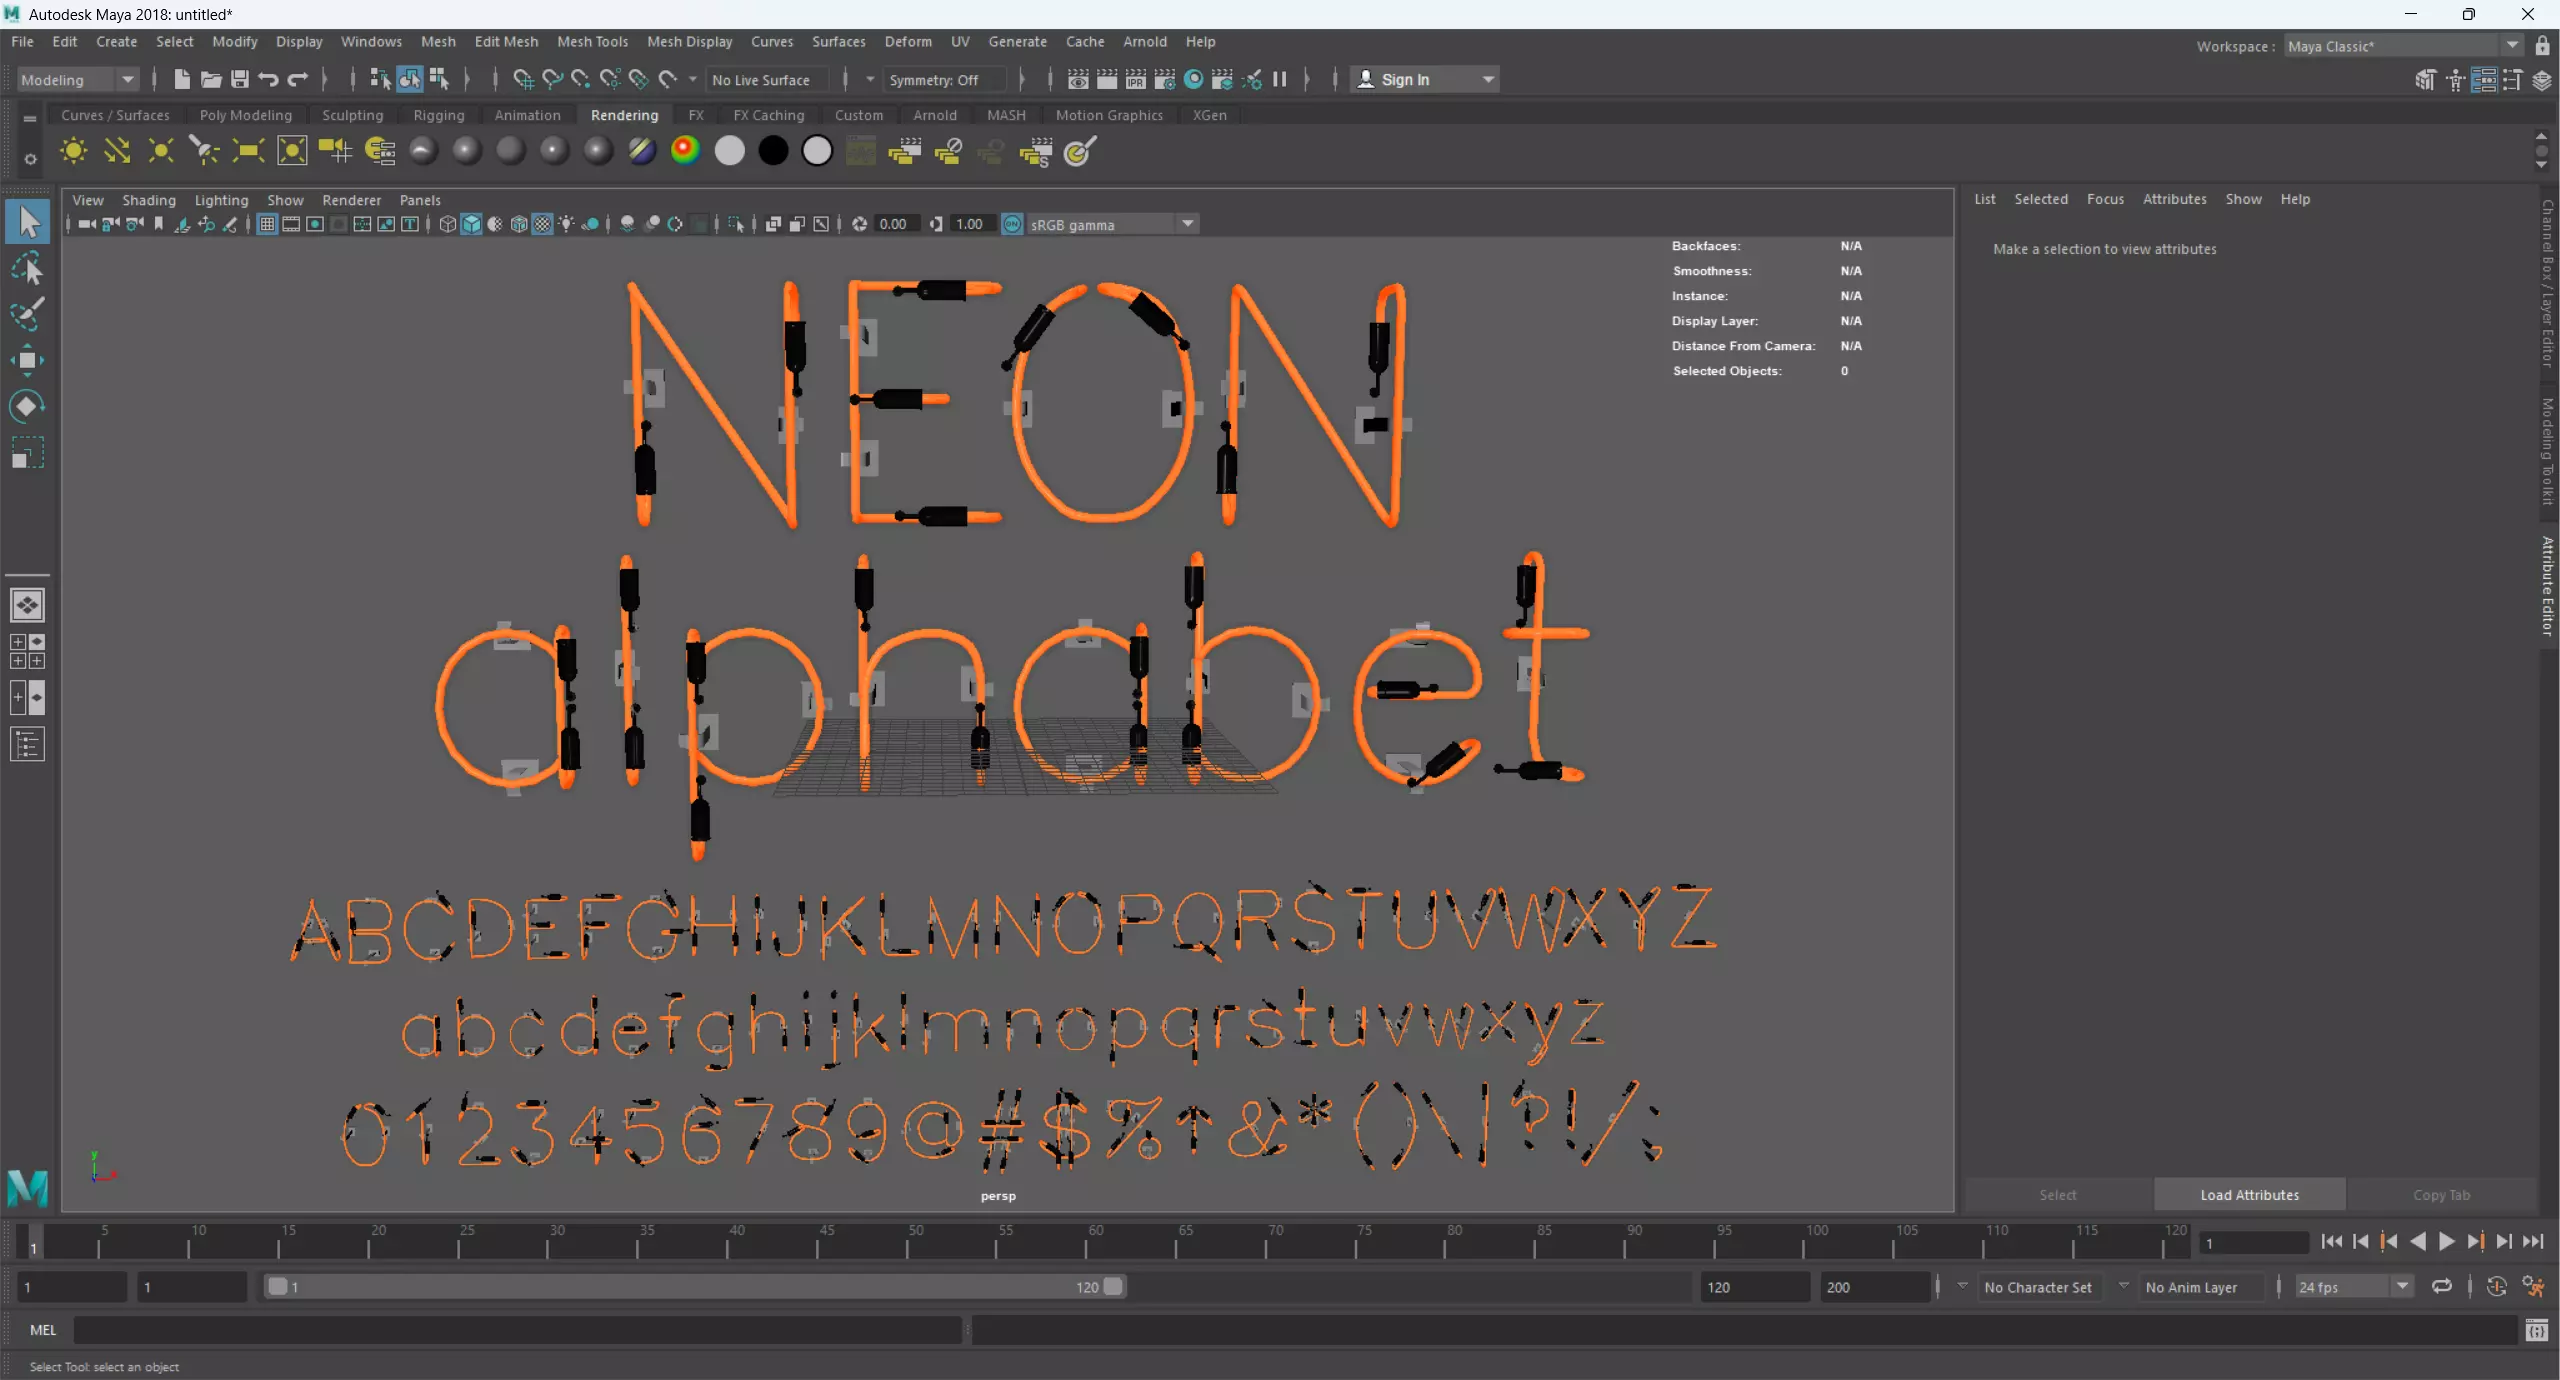Toggle snap to grids
The width and height of the screenshot is (2560, 1380).
pyautogui.click(x=523, y=80)
